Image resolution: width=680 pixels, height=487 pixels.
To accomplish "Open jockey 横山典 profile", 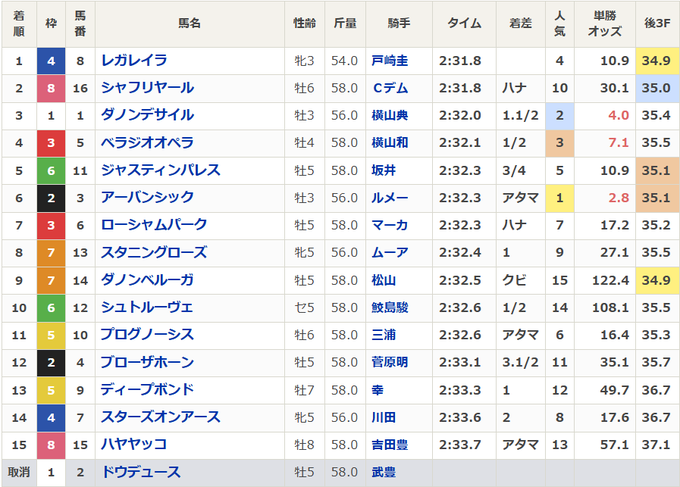I will (389, 115).
